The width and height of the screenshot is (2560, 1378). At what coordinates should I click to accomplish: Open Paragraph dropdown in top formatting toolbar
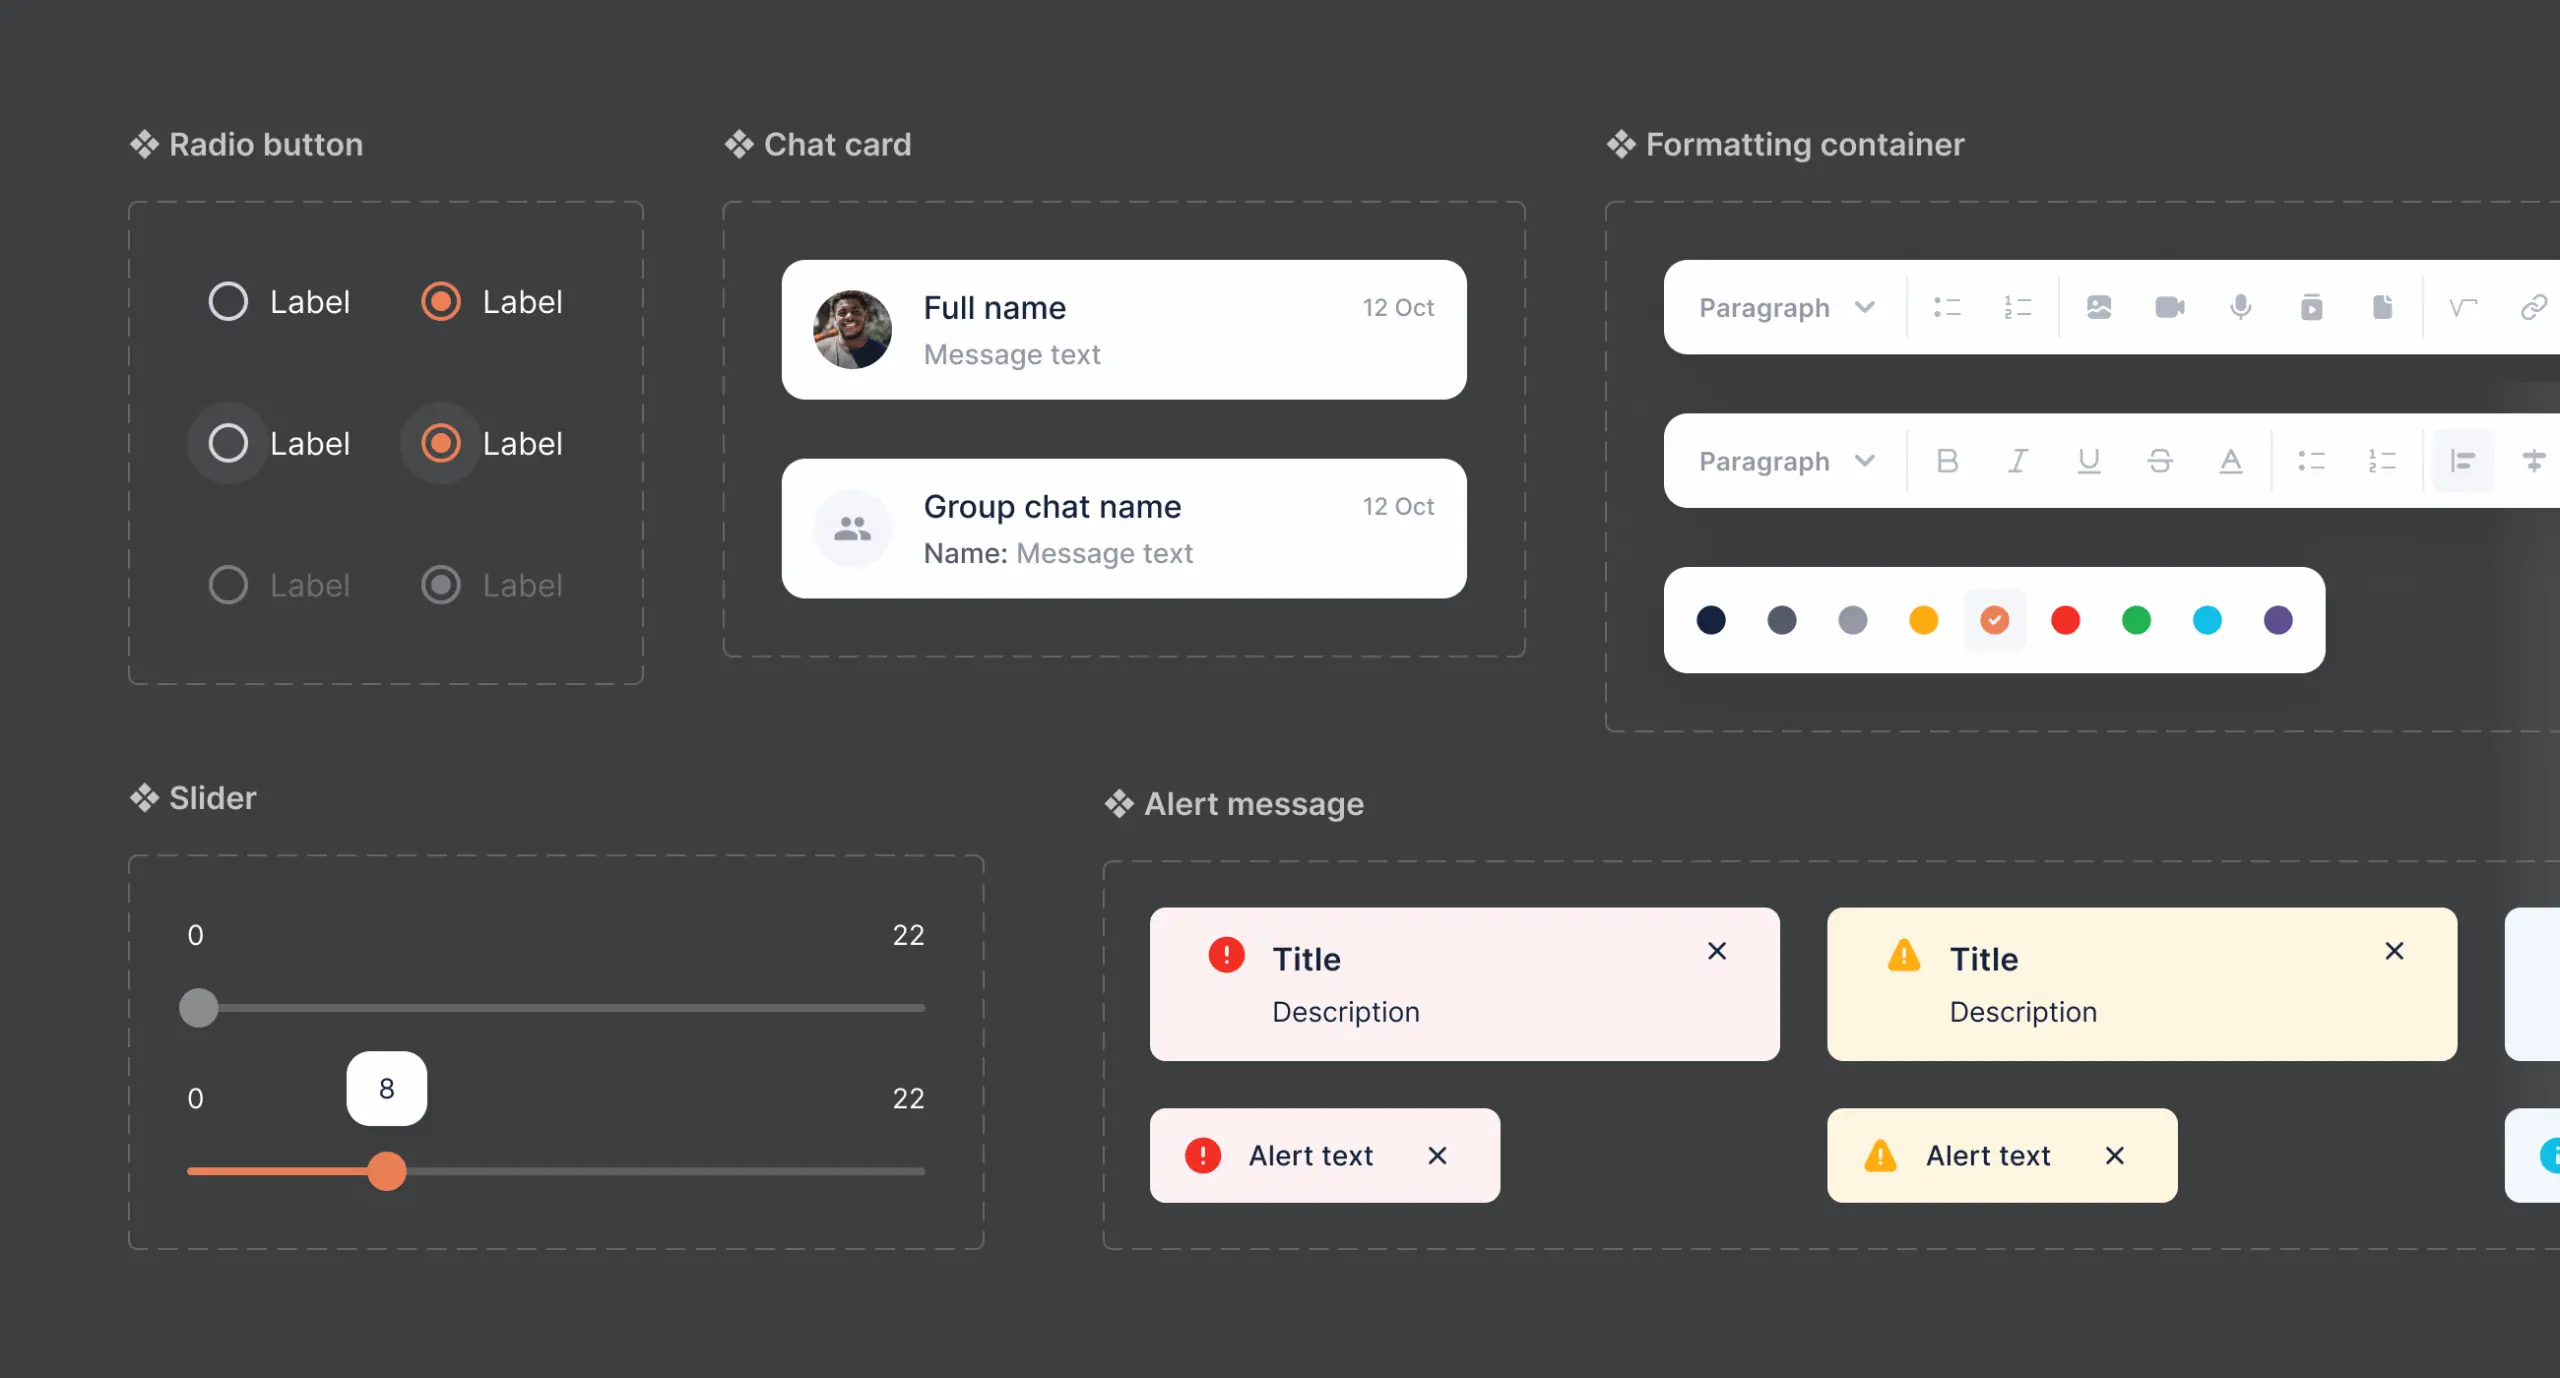coord(1786,307)
